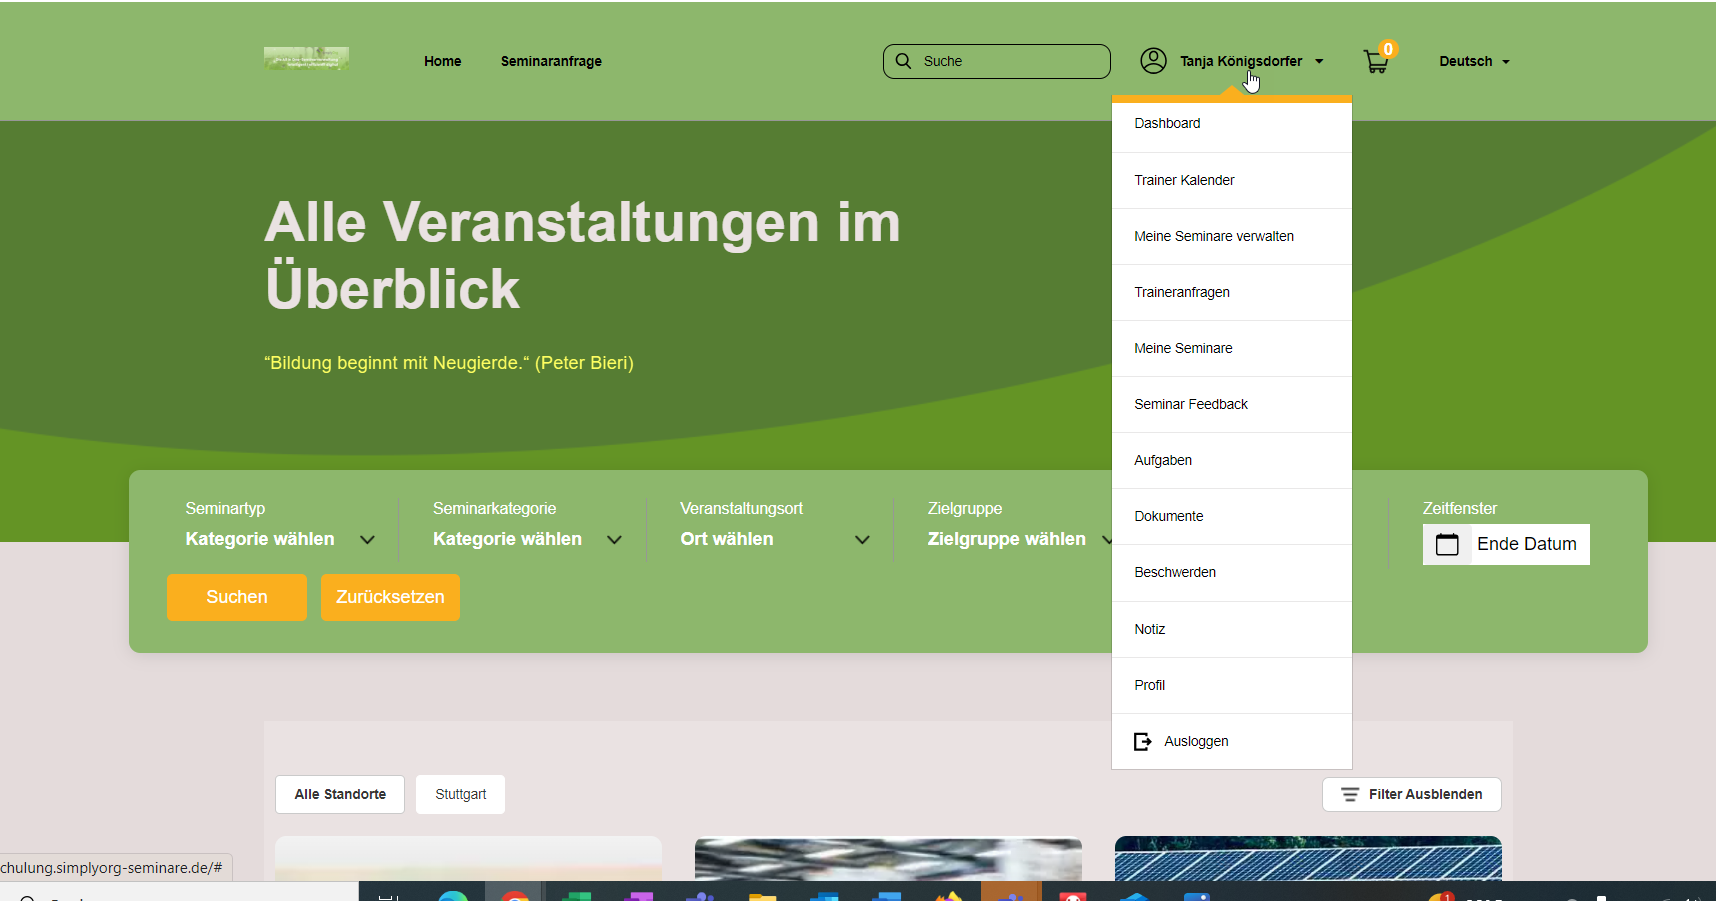
Task: Expand the Seminartyp category dropdown
Action: (280, 539)
